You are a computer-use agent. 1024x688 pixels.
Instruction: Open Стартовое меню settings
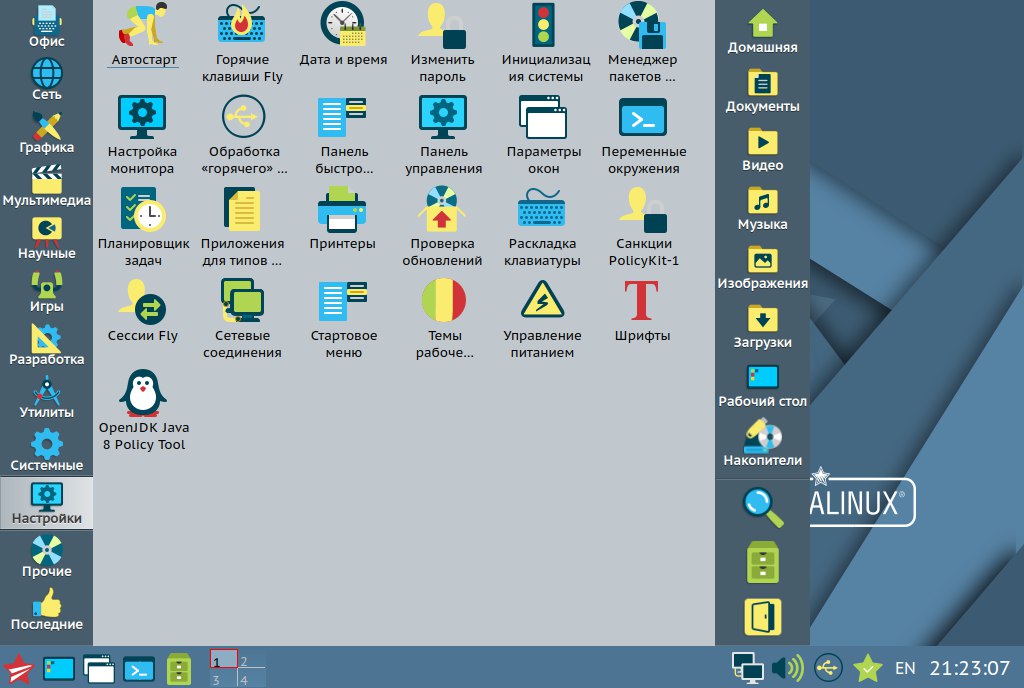pos(344,319)
